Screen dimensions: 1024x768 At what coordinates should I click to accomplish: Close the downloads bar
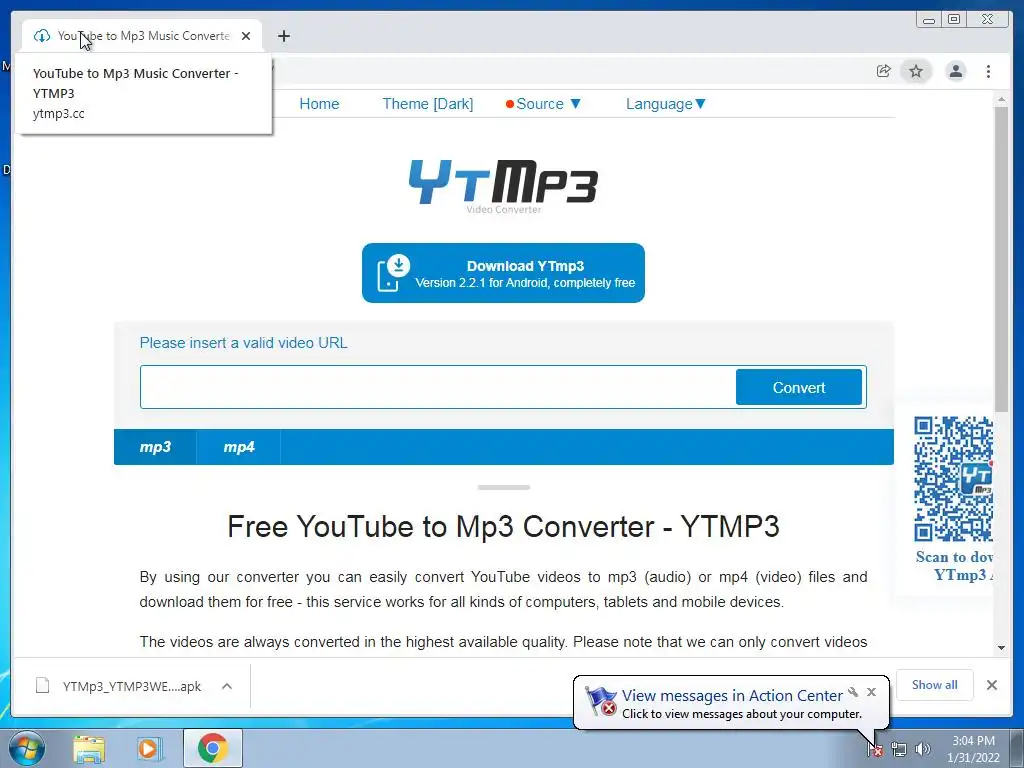[991, 684]
